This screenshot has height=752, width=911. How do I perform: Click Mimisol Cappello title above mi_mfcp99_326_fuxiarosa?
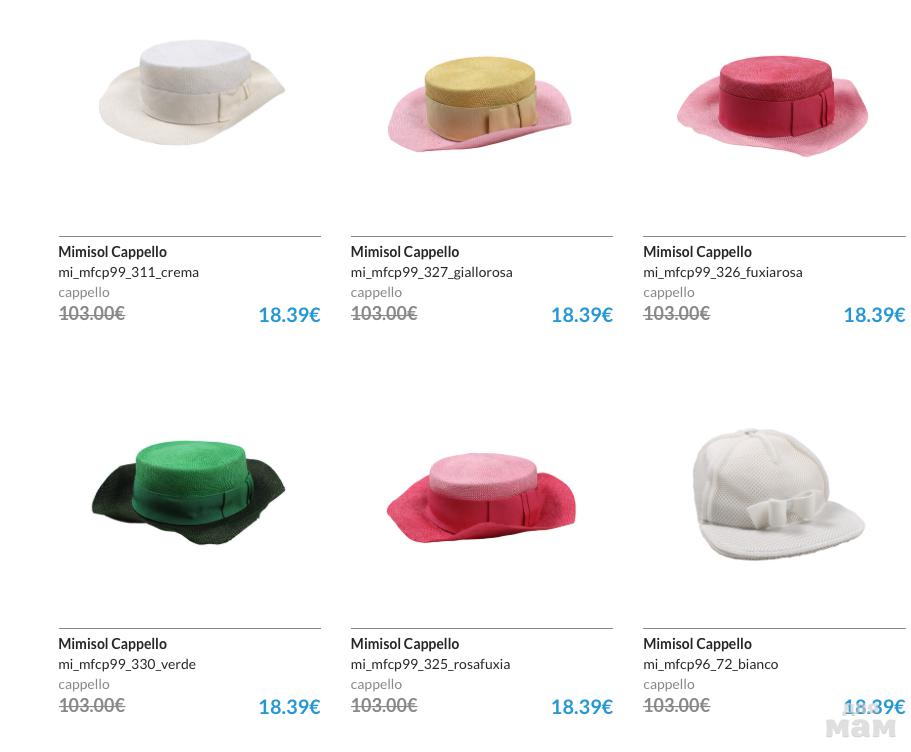697,252
